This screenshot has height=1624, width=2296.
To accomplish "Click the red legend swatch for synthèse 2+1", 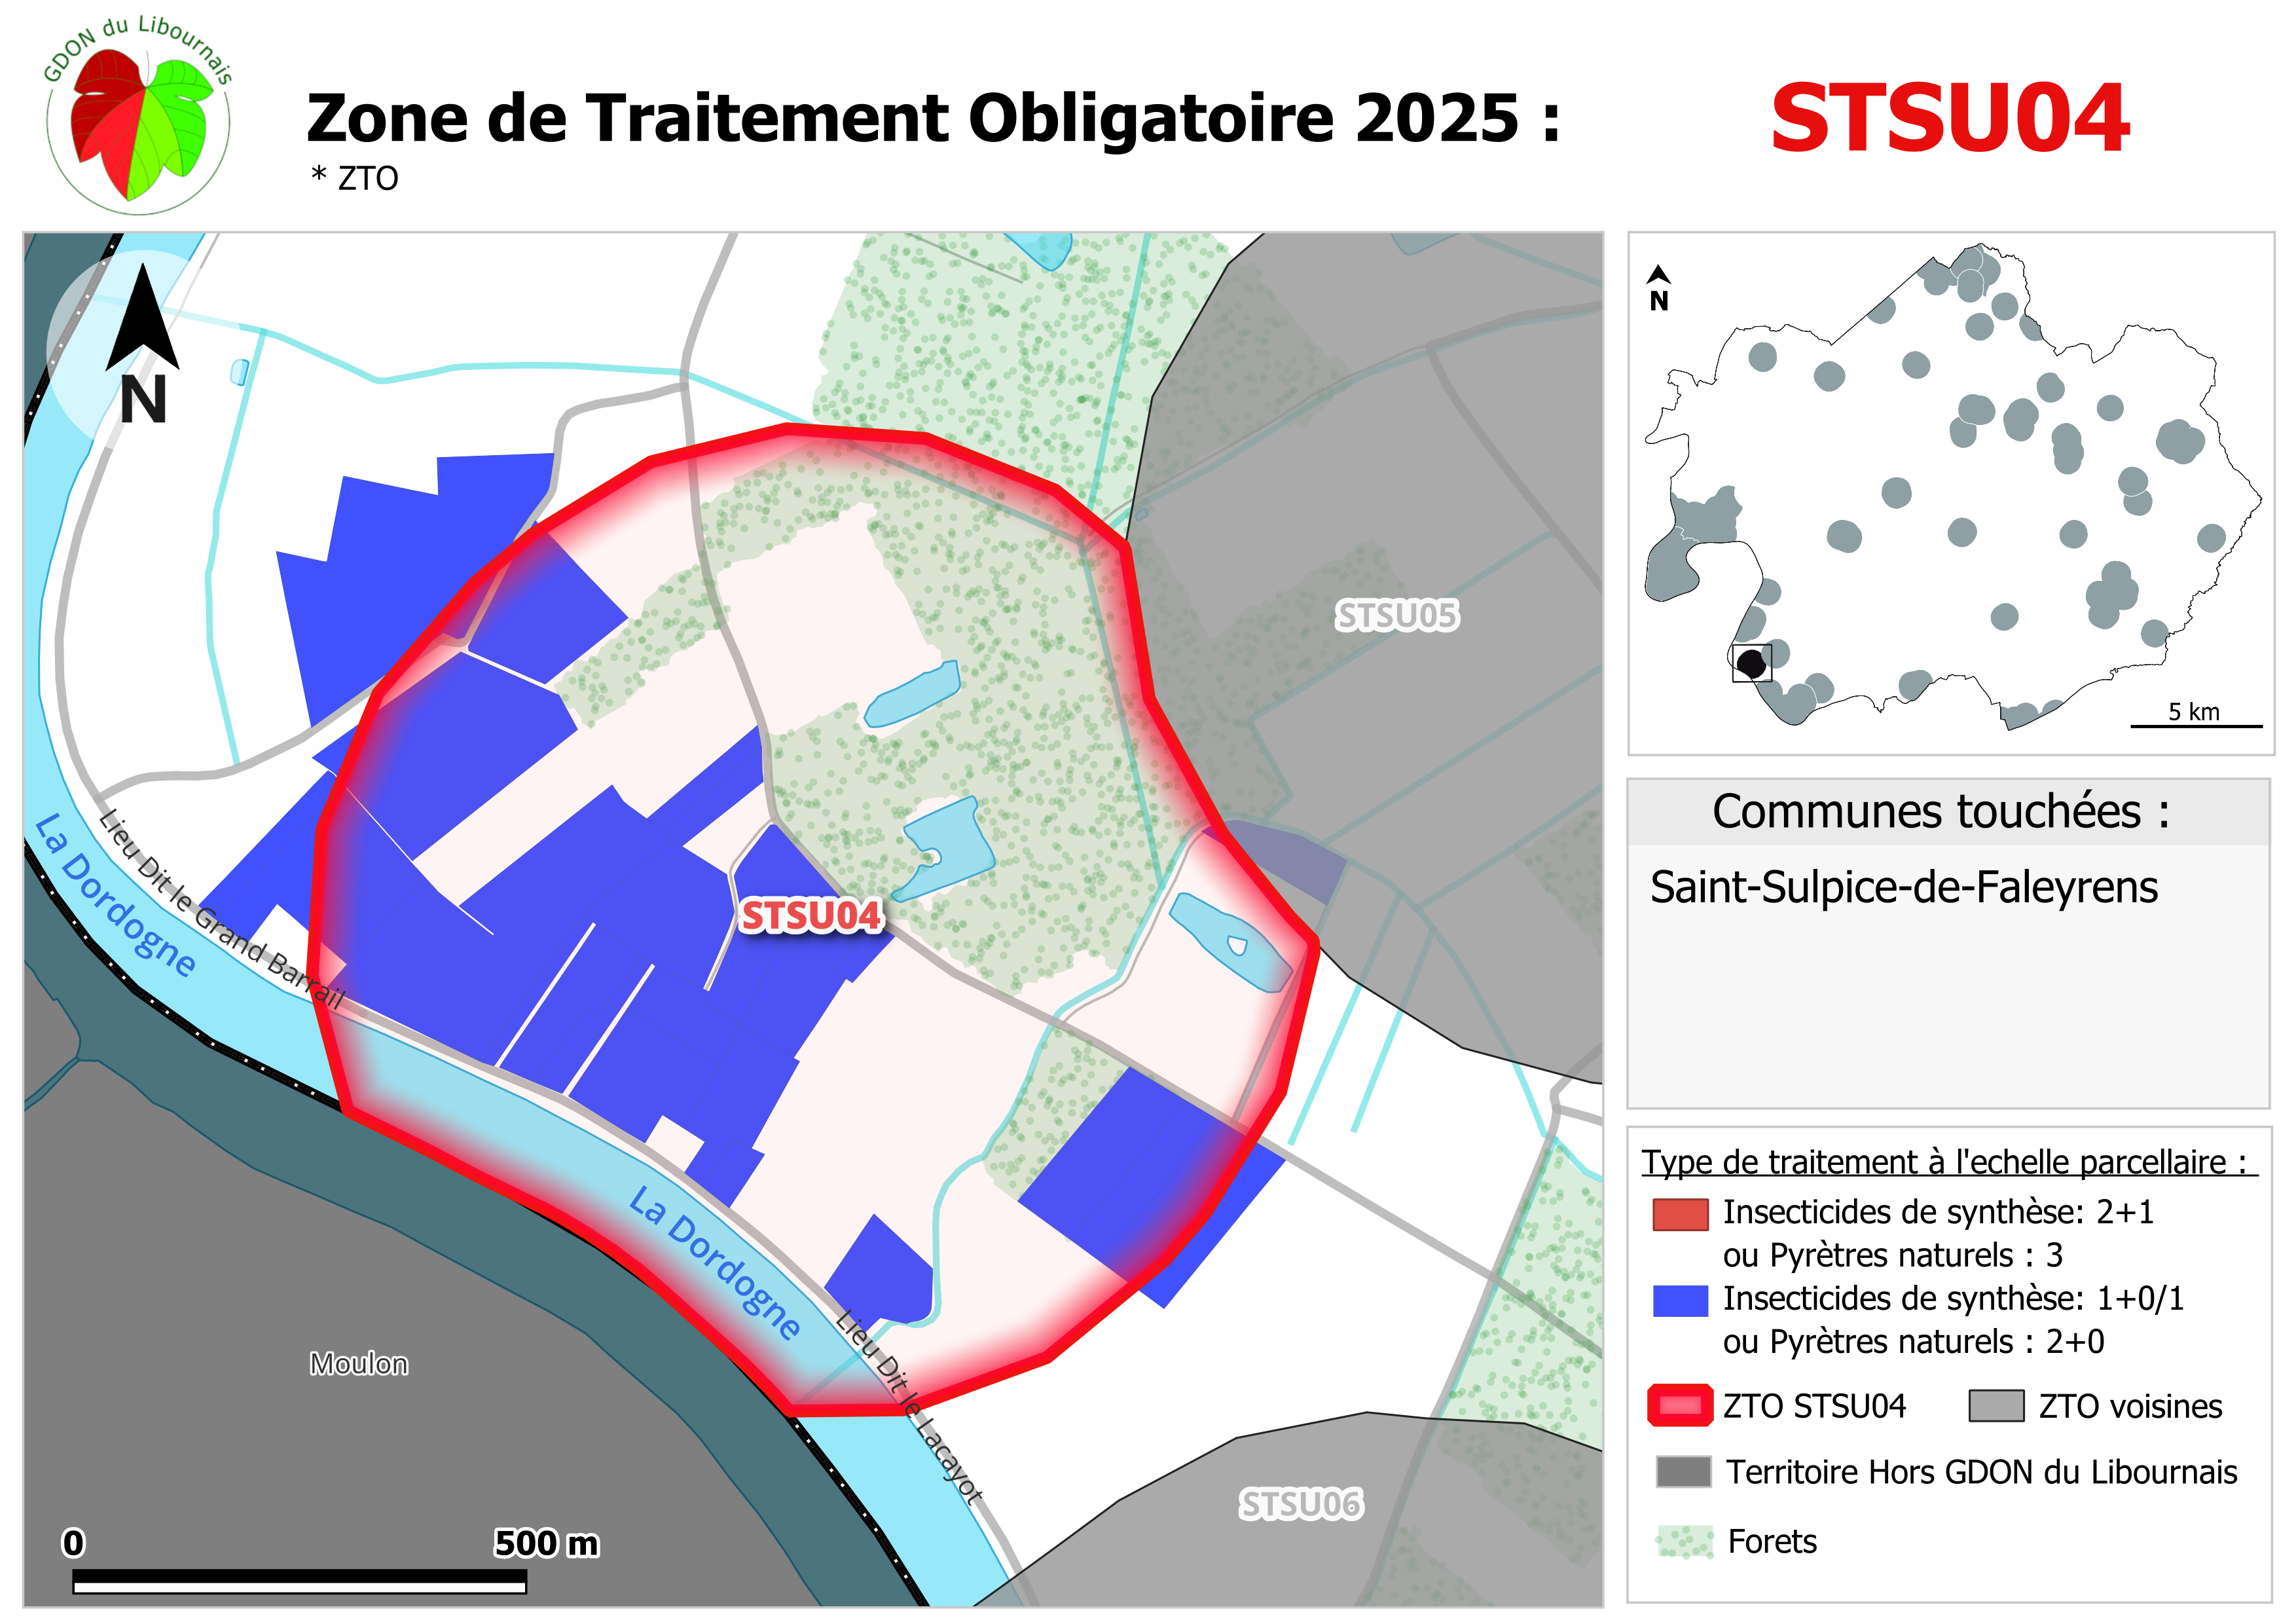I will [1680, 1214].
